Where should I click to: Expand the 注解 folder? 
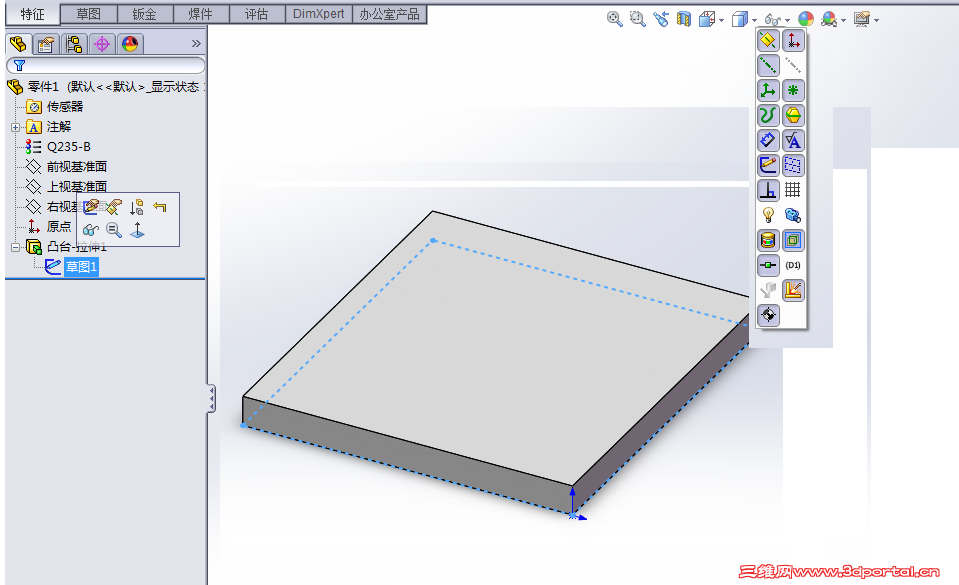click(x=15, y=127)
